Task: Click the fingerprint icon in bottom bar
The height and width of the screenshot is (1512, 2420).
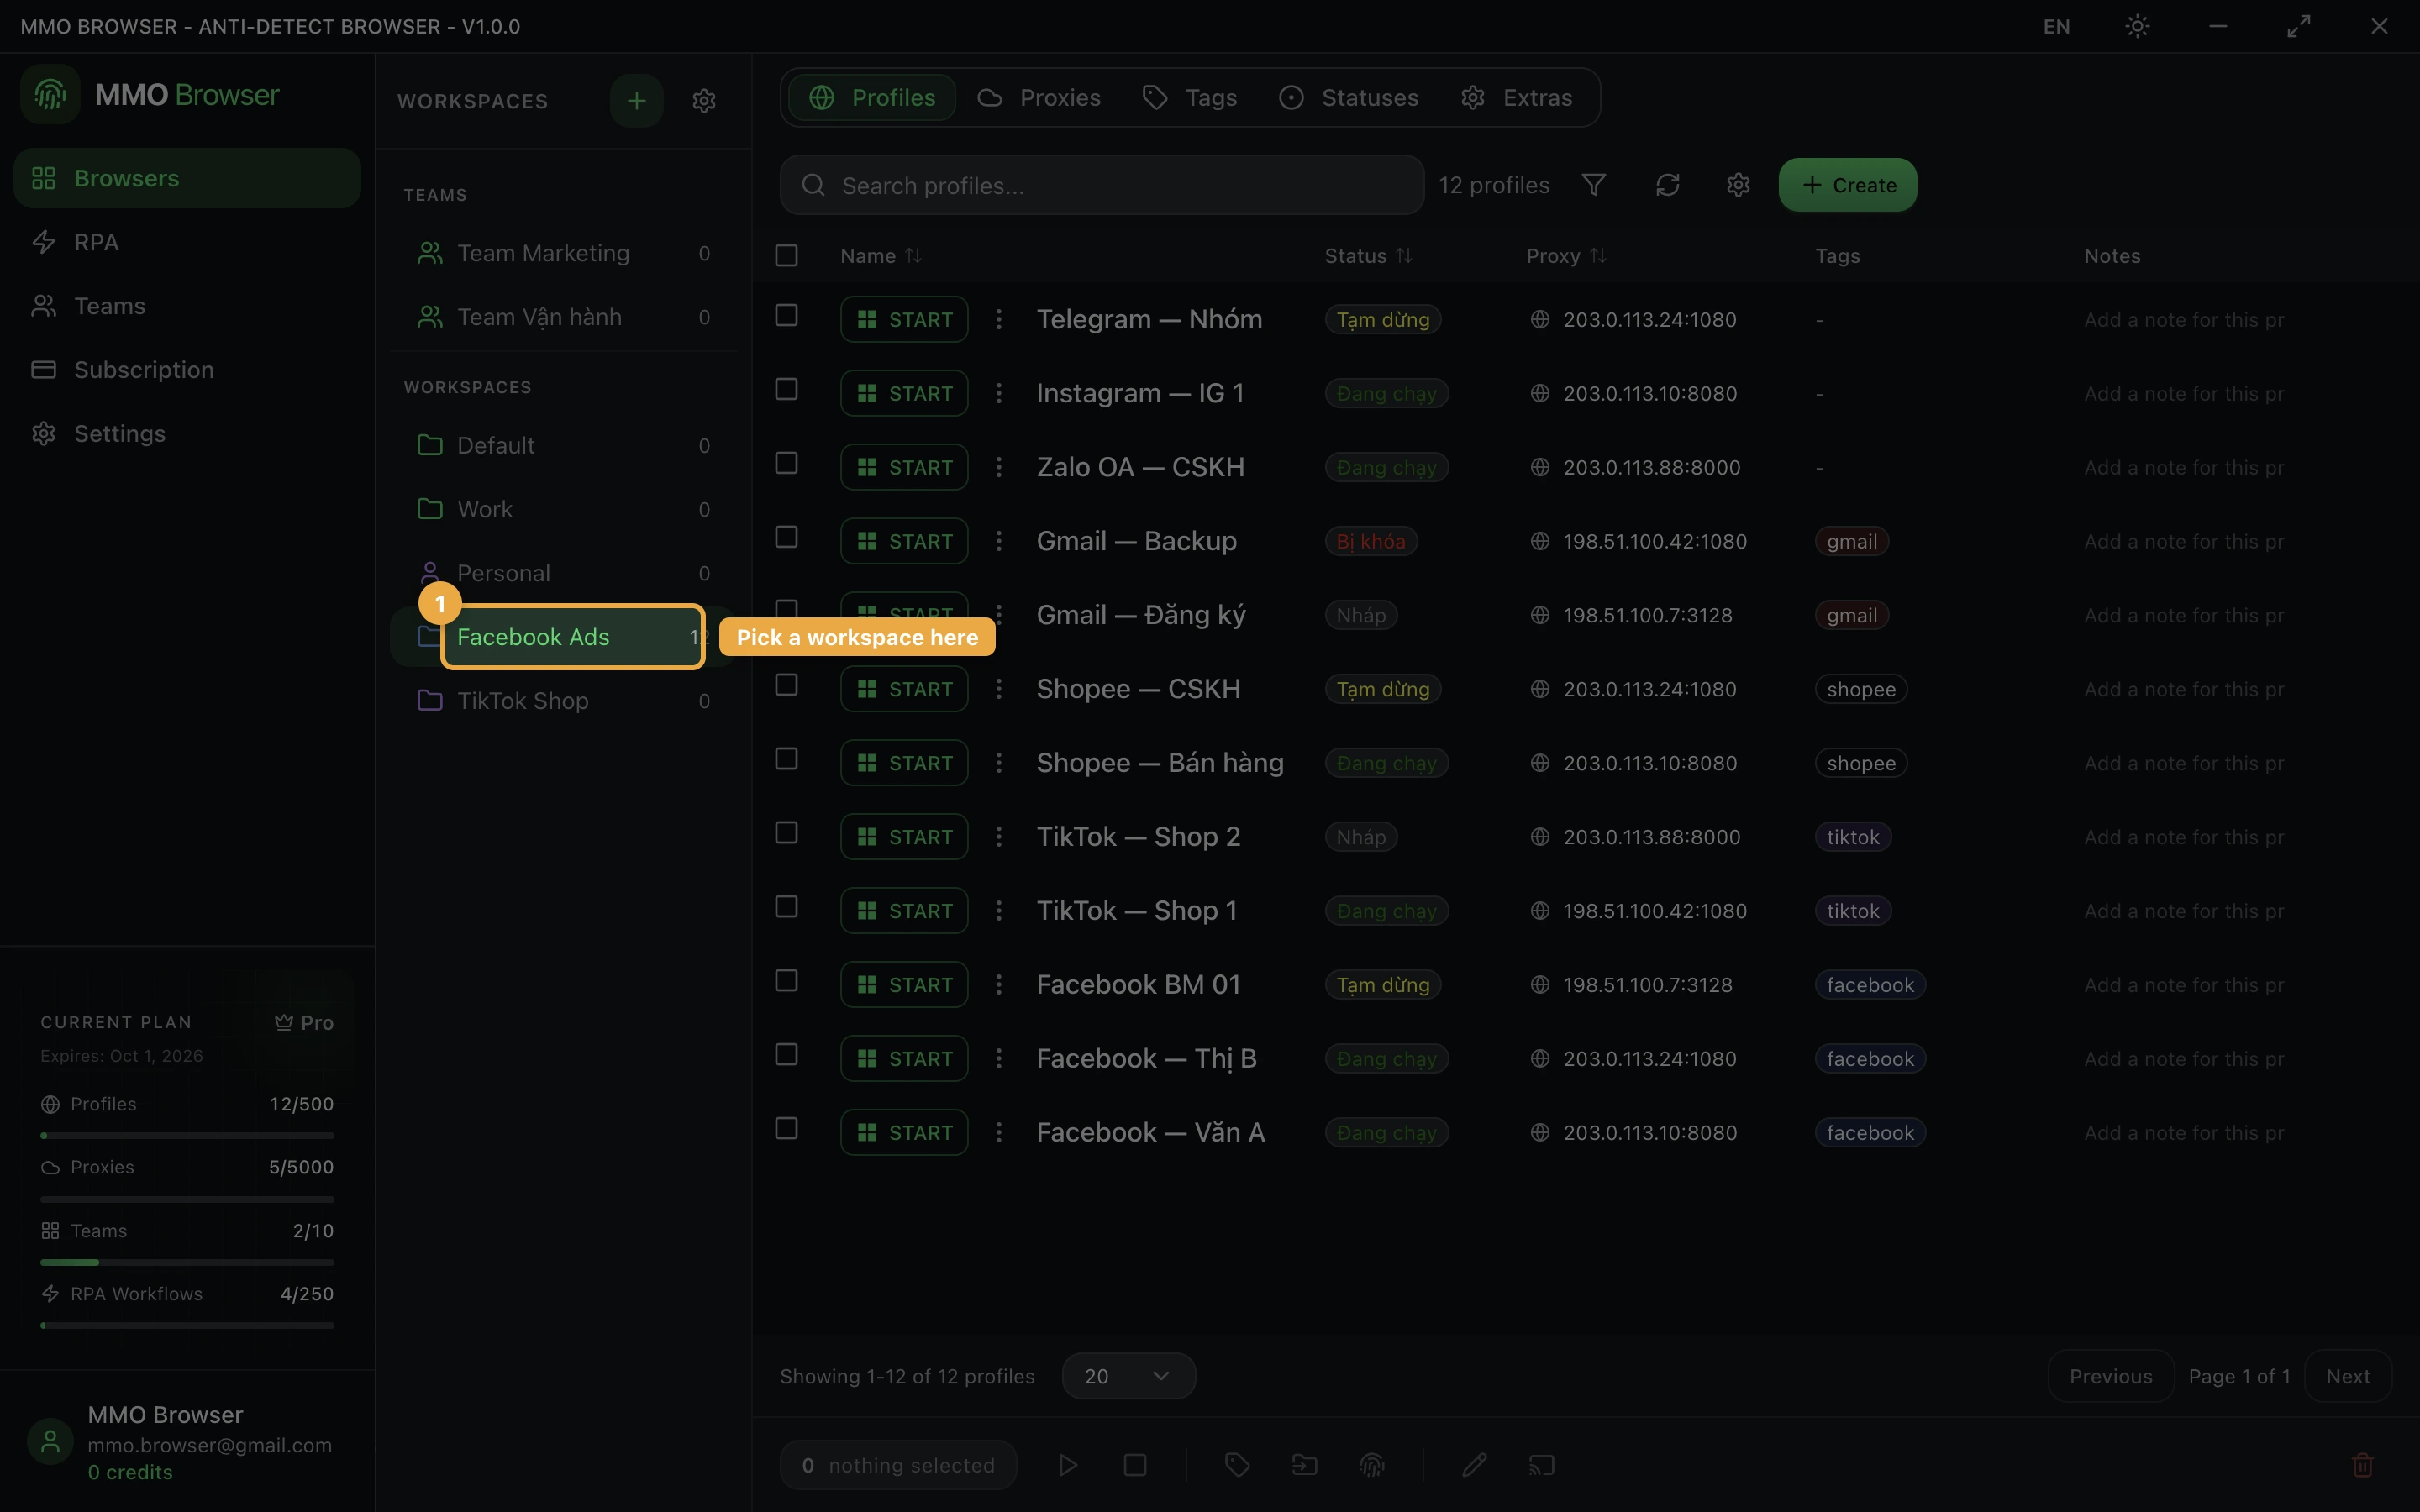Action: click(1372, 1465)
